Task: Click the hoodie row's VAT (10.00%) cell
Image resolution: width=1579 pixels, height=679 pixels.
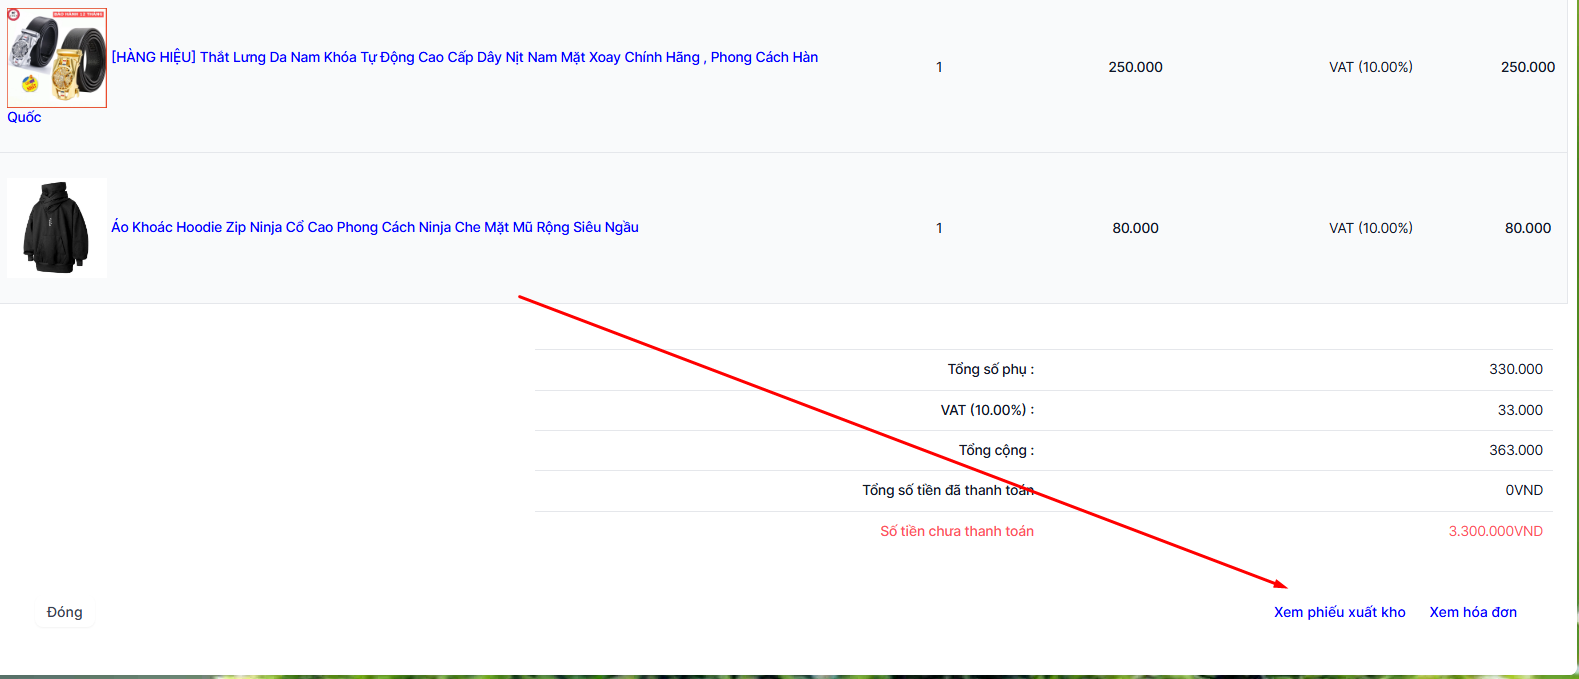Action: coord(1370,228)
